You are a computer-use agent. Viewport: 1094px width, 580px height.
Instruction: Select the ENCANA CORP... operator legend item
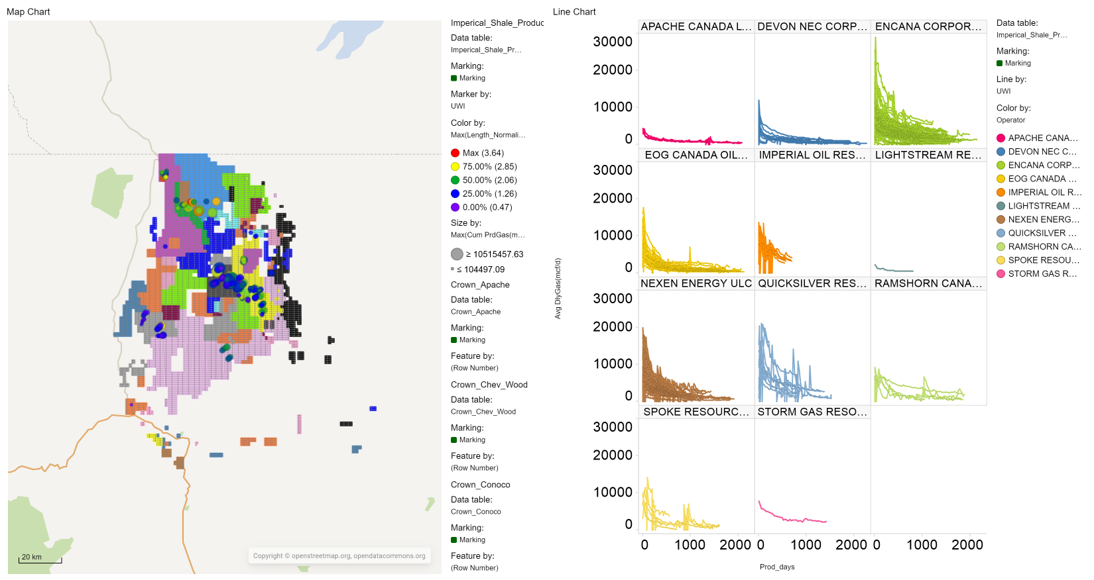1038,165
